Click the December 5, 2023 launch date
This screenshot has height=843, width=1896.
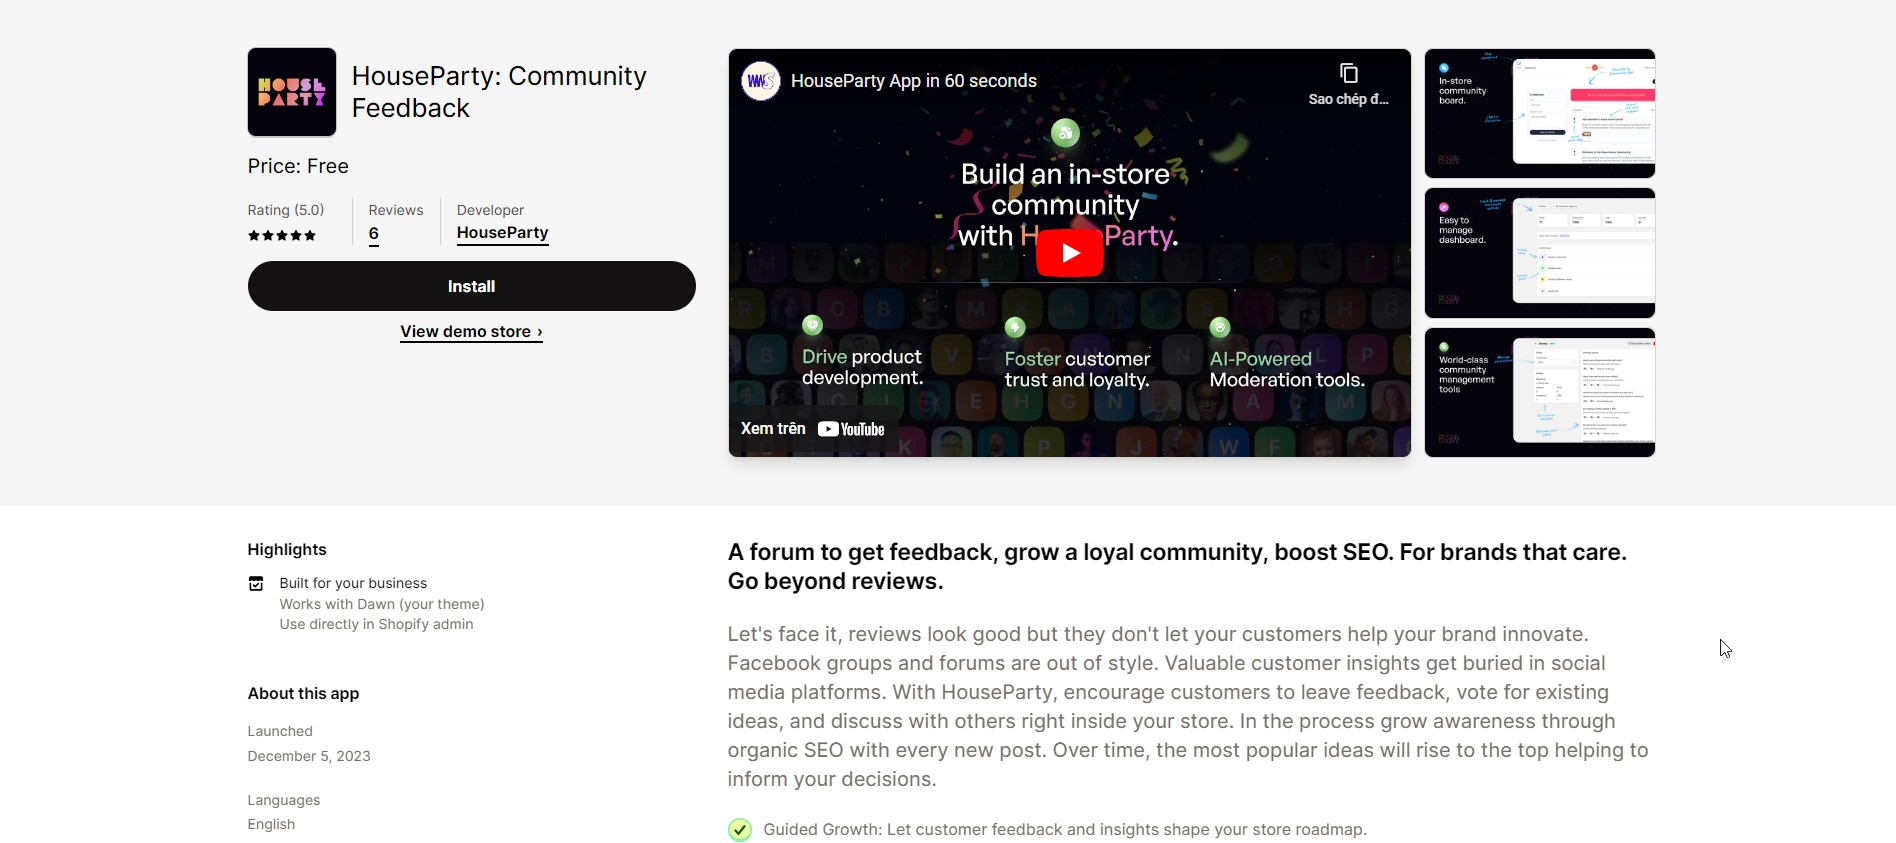[x=309, y=756]
